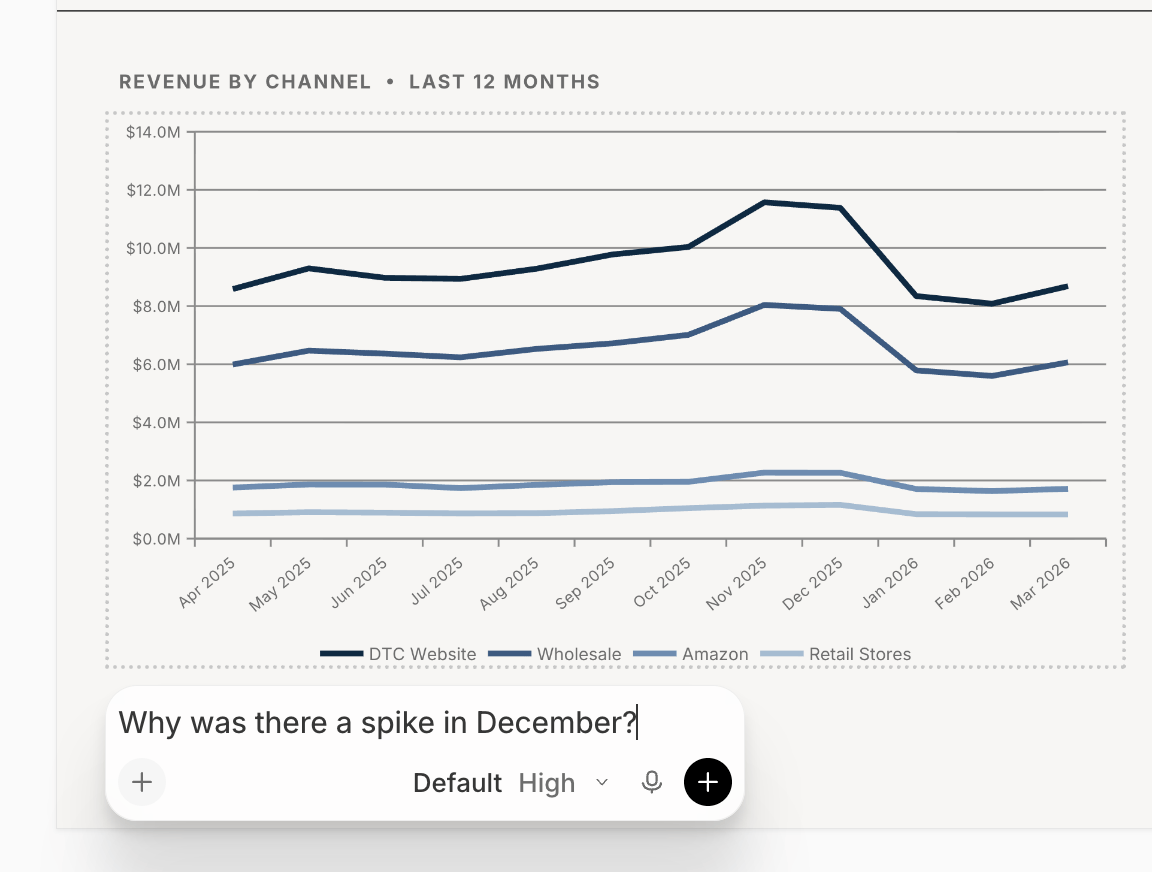This screenshot has height=872, width=1152.
Task: Click the 'Nov 2025' axis label
Action: point(736,584)
